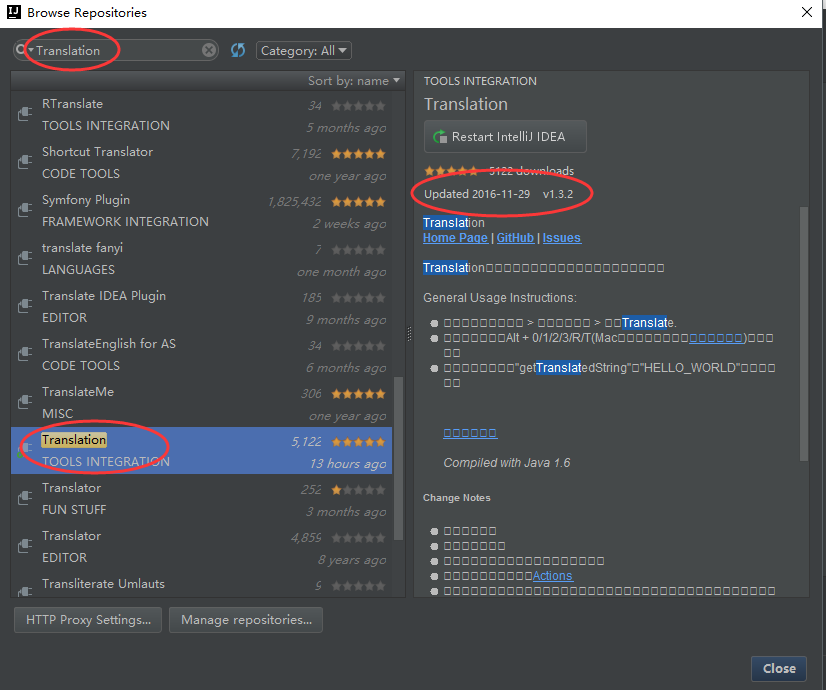Viewport: 826px width, 690px height.
Task: Open search history arrow beside magnifier
Action: tap(31, 50)
